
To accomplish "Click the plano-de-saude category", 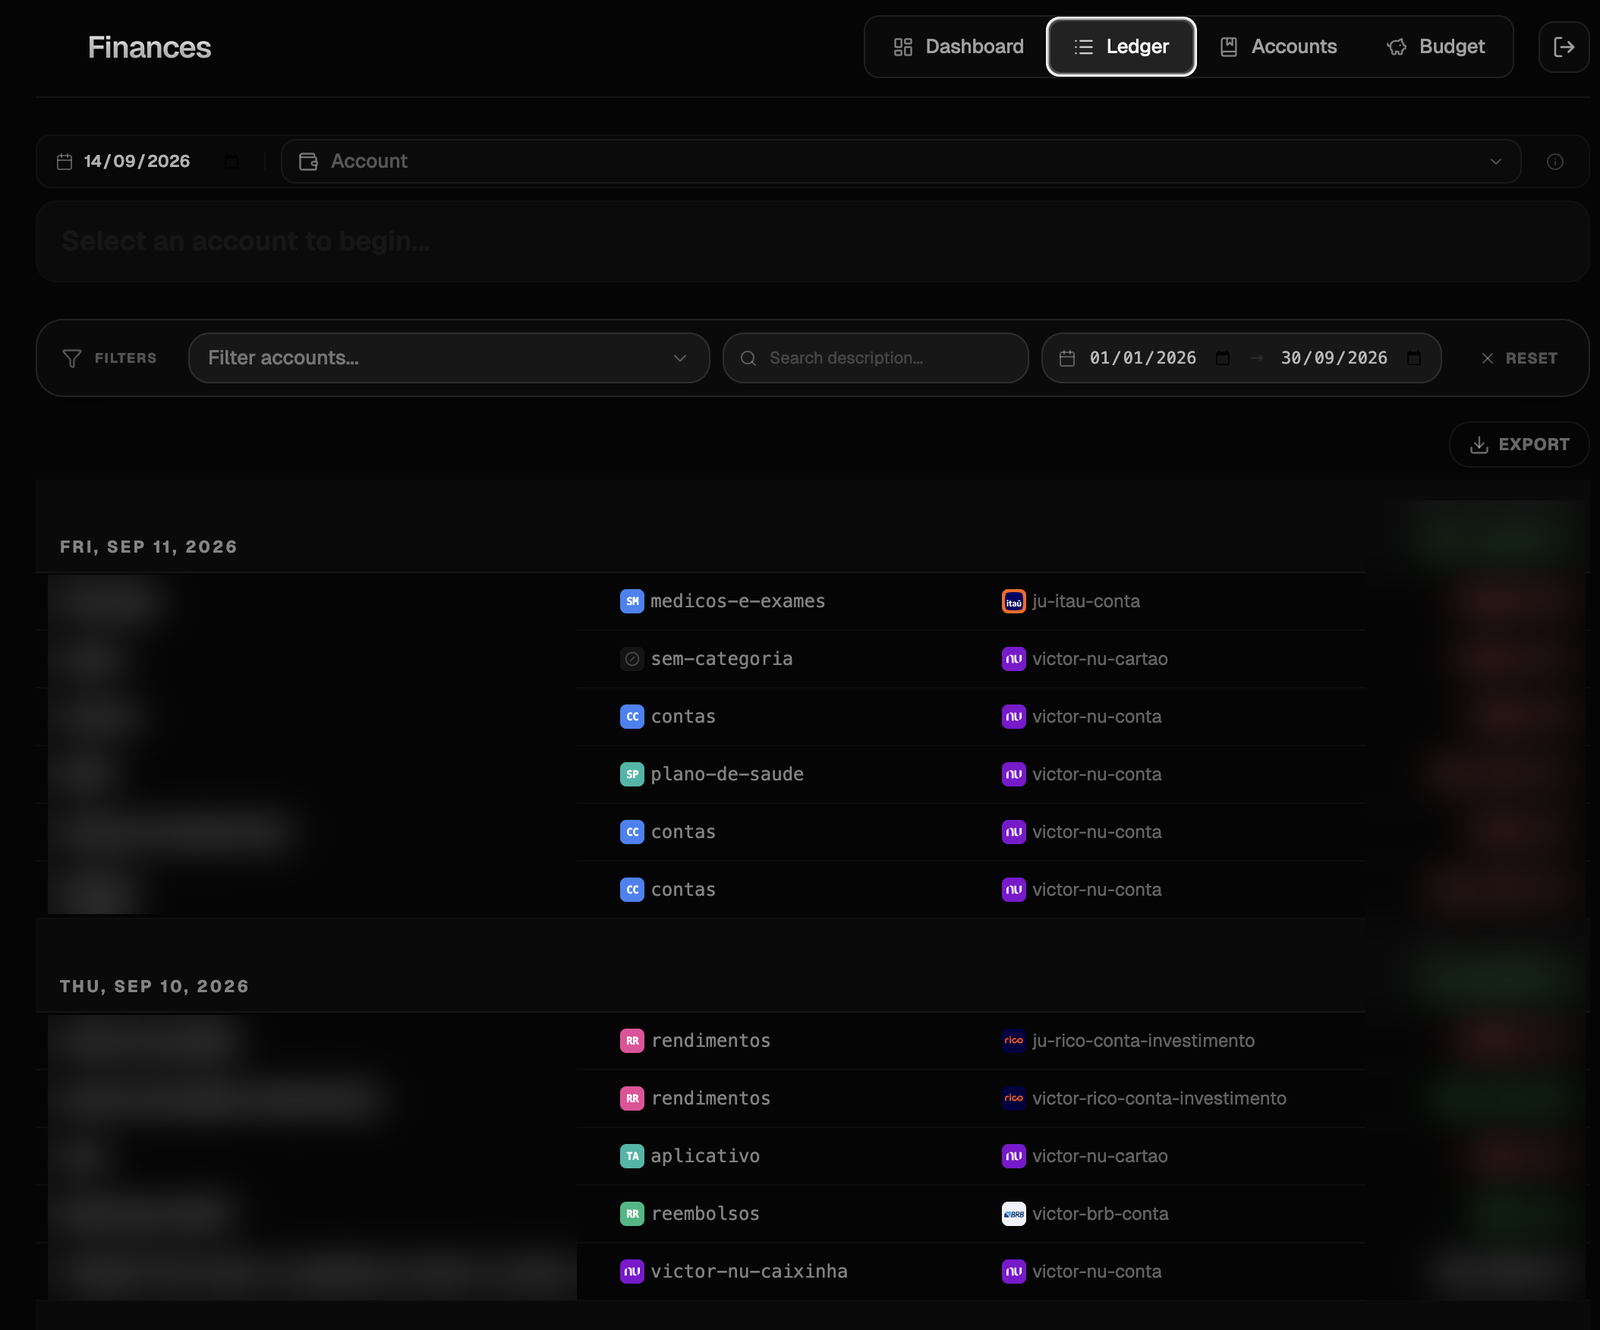I will pos(727,774).
